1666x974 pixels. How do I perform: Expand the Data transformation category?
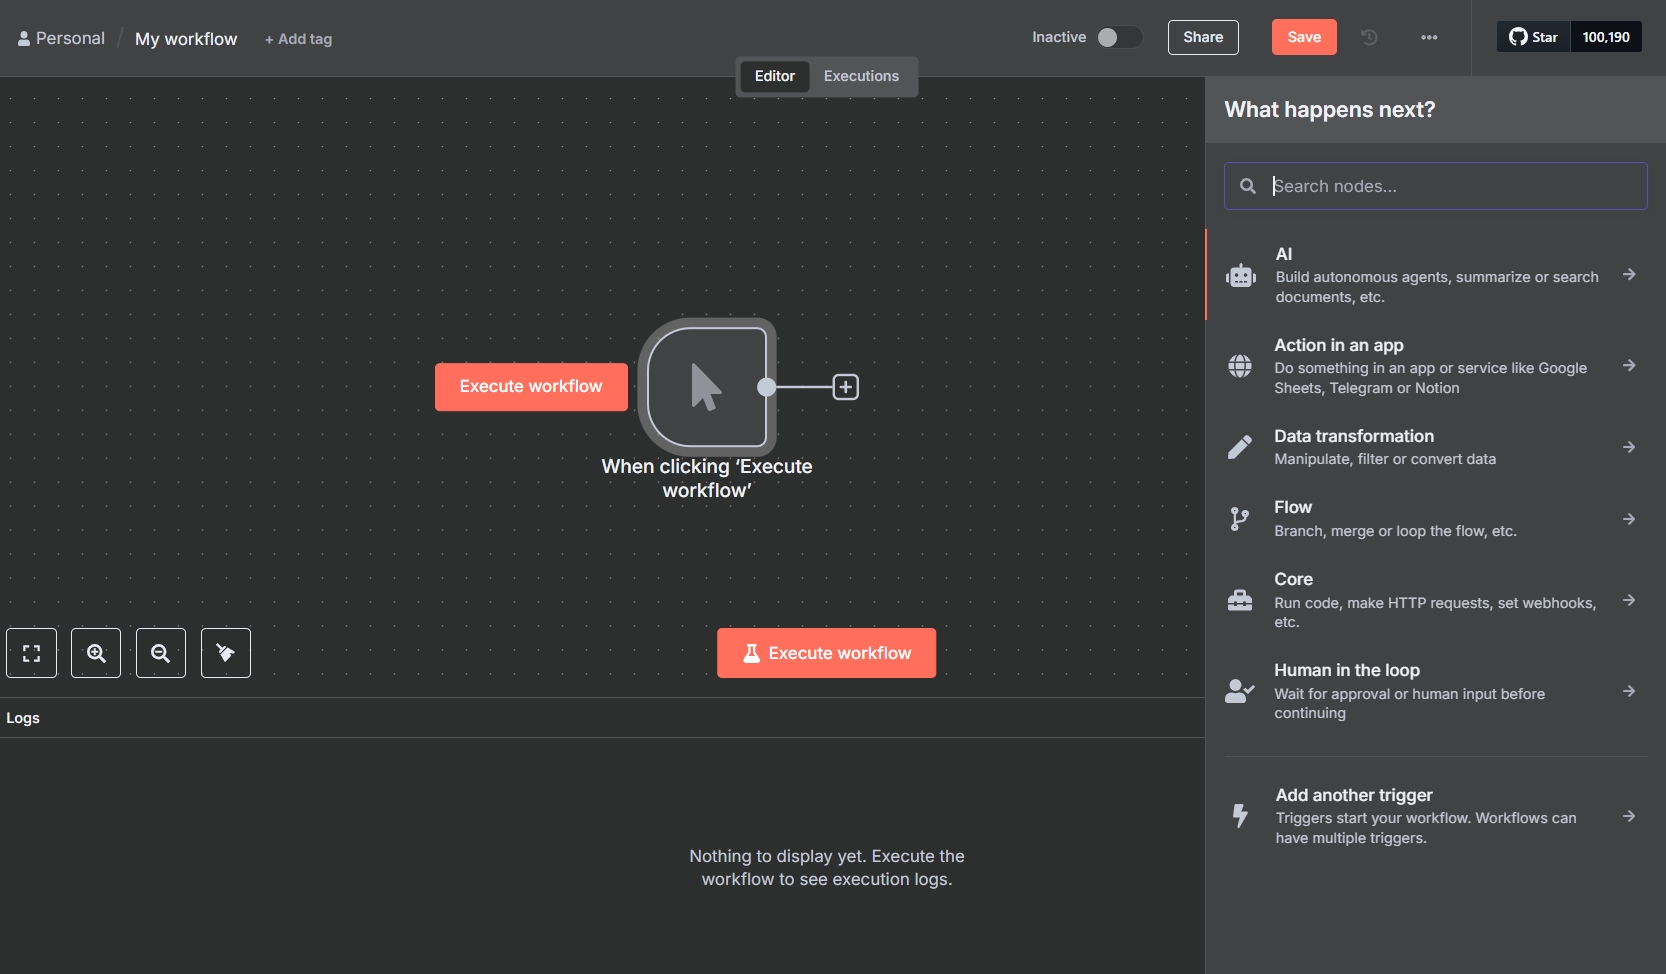1435,447
